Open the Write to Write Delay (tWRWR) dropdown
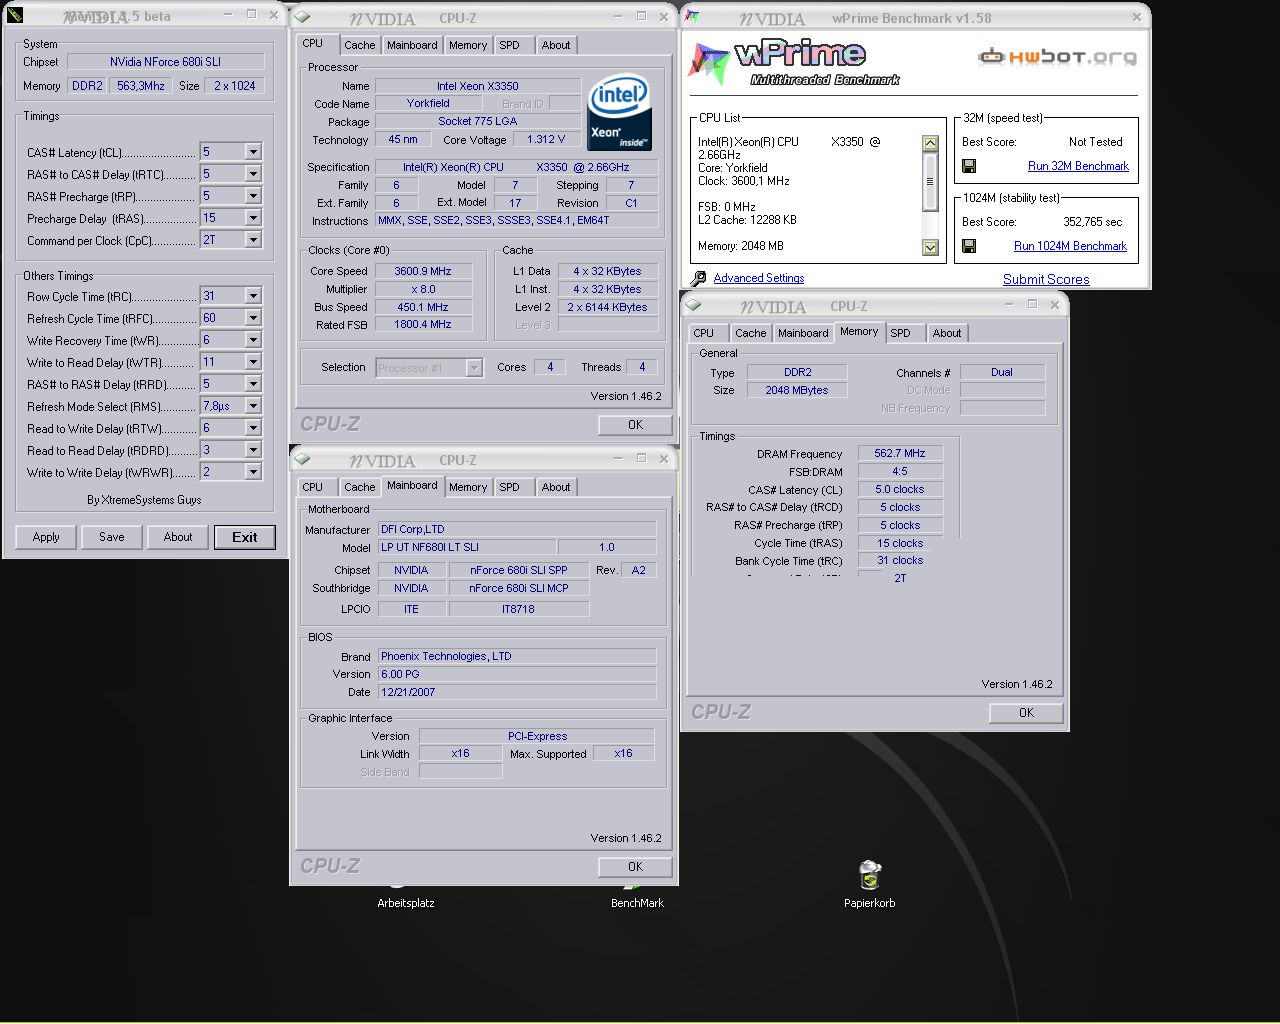1280x1024 pixels. 253,472
